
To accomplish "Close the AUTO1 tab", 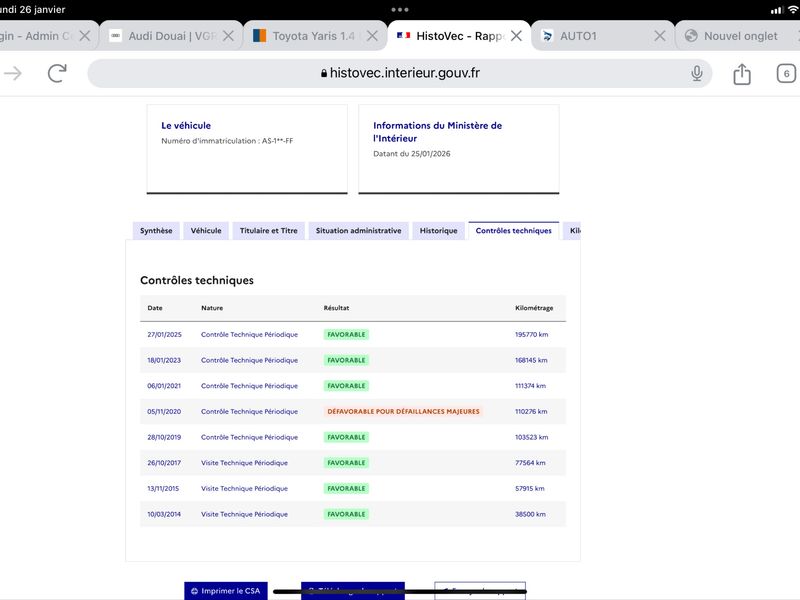I will pos(660,36).
